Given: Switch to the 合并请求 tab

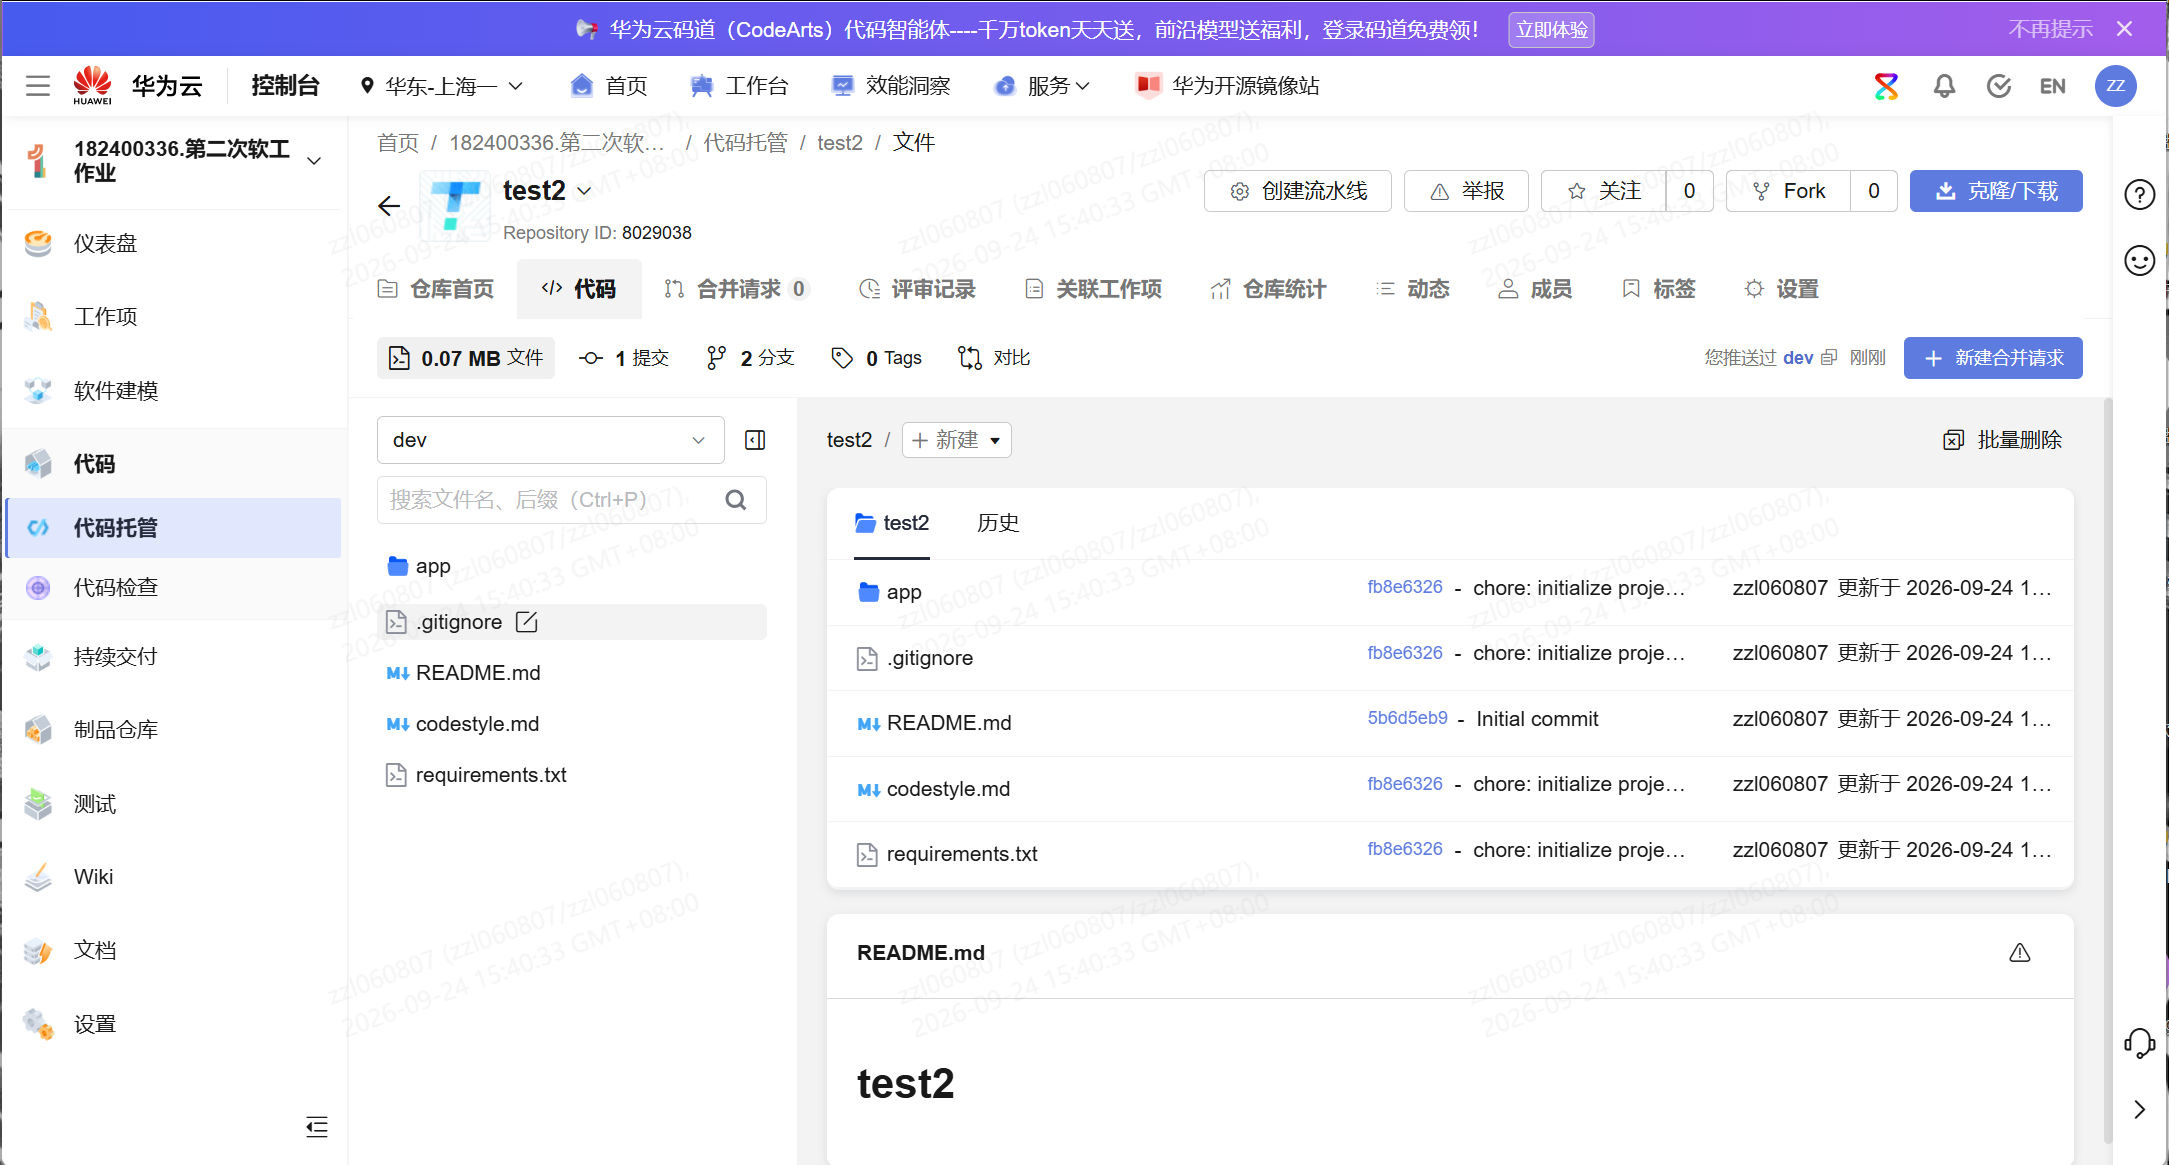Looking at the screenshot, I should (736, 289).
